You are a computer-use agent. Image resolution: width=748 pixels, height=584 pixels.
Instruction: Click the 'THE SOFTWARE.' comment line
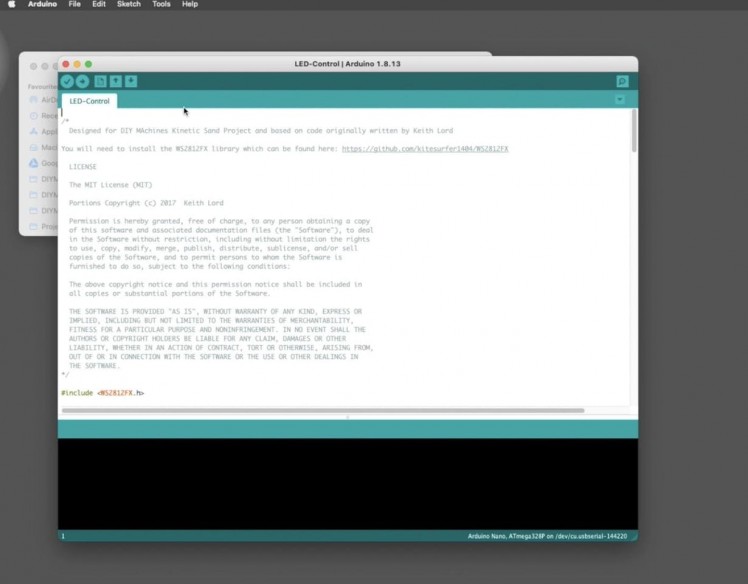(94, 366)
